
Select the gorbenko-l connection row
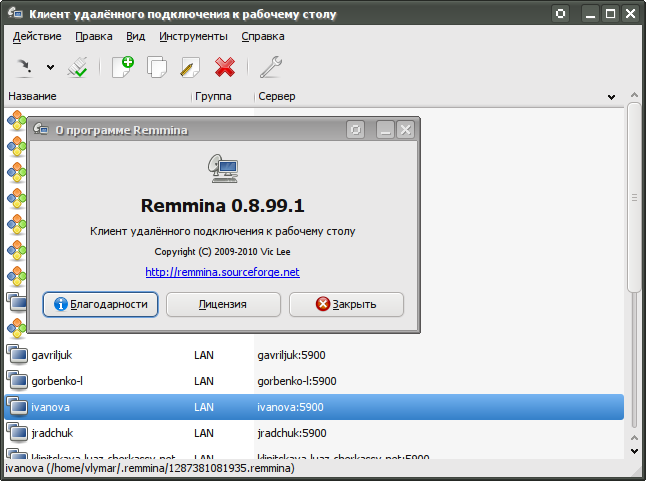click(314, 381)
